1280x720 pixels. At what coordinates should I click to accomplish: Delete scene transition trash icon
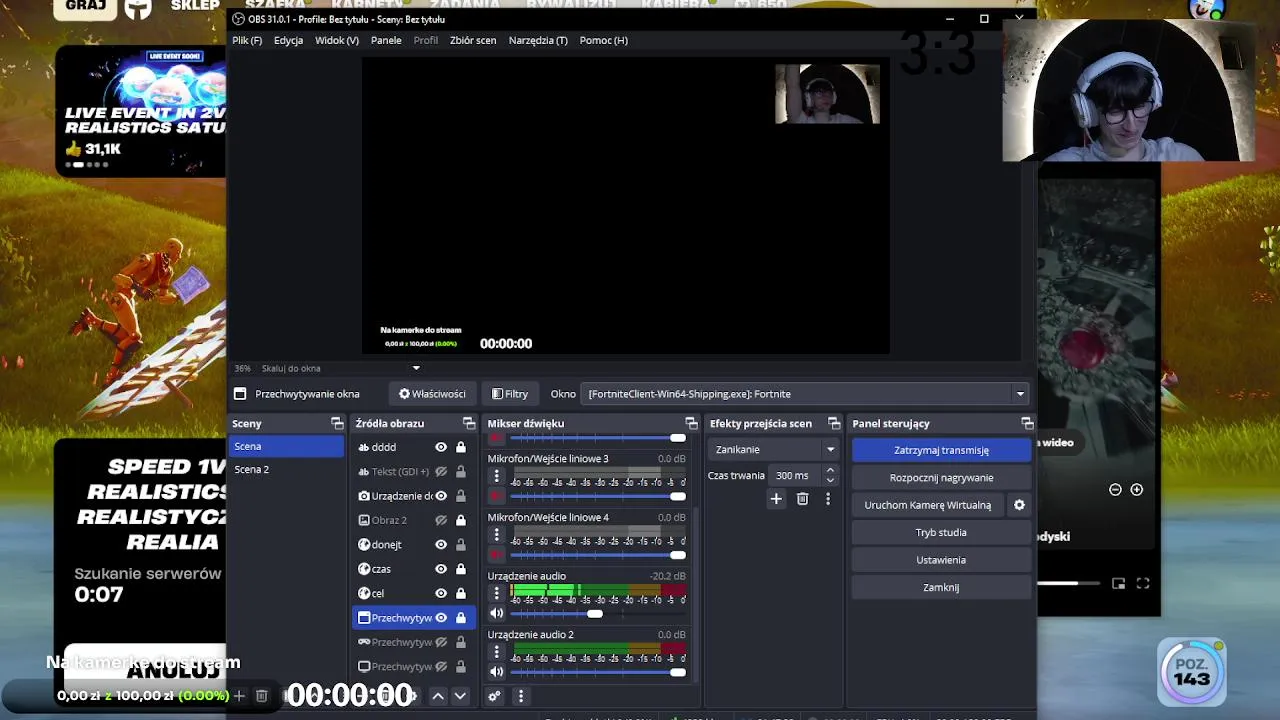click(802, 499)
